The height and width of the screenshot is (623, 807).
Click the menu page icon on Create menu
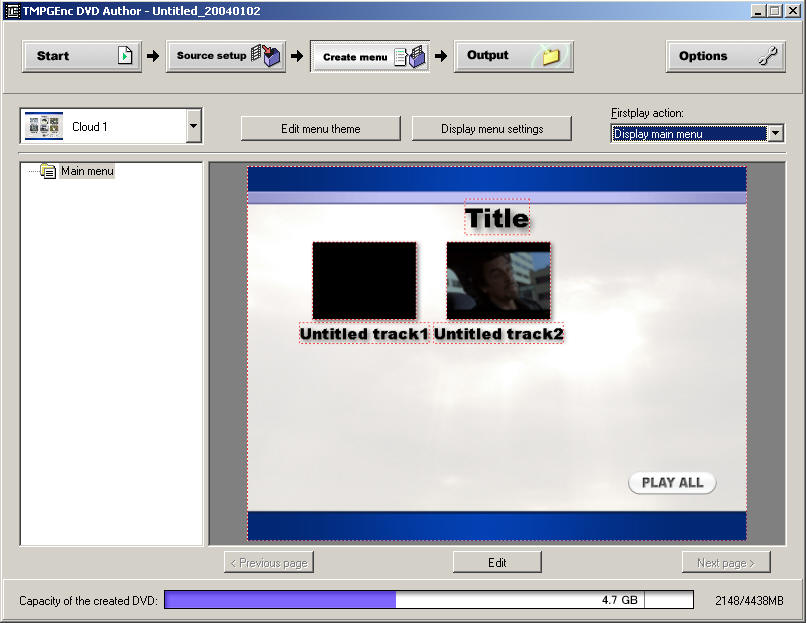point(410,56)
